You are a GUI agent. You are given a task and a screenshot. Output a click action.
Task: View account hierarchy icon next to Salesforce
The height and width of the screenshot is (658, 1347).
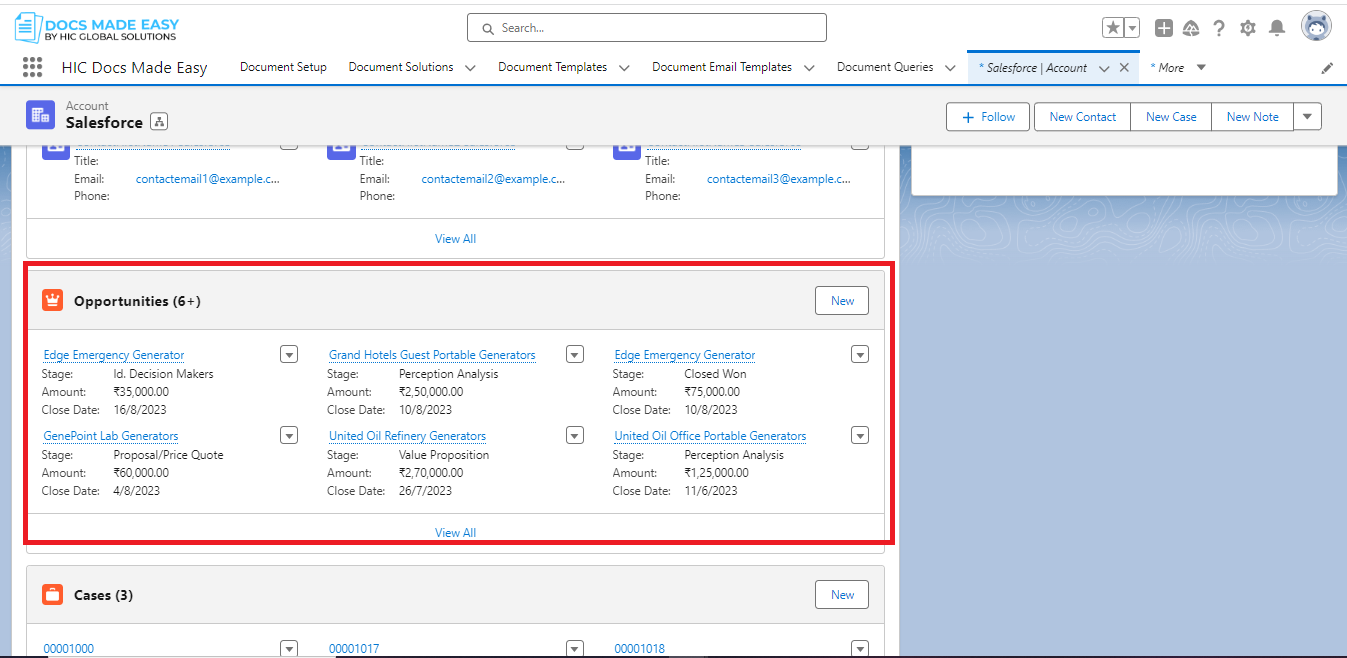pyautogui.click(x=159, y=122)
